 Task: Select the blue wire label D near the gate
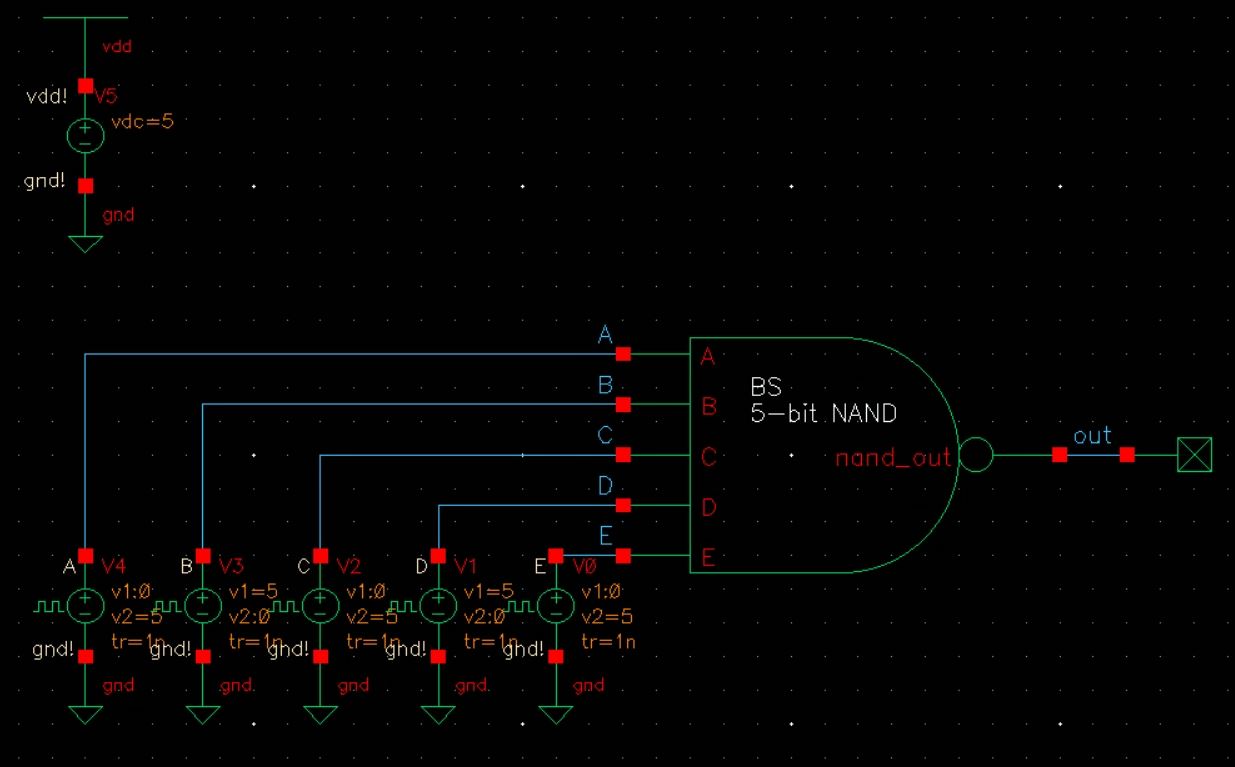point(605,487)
